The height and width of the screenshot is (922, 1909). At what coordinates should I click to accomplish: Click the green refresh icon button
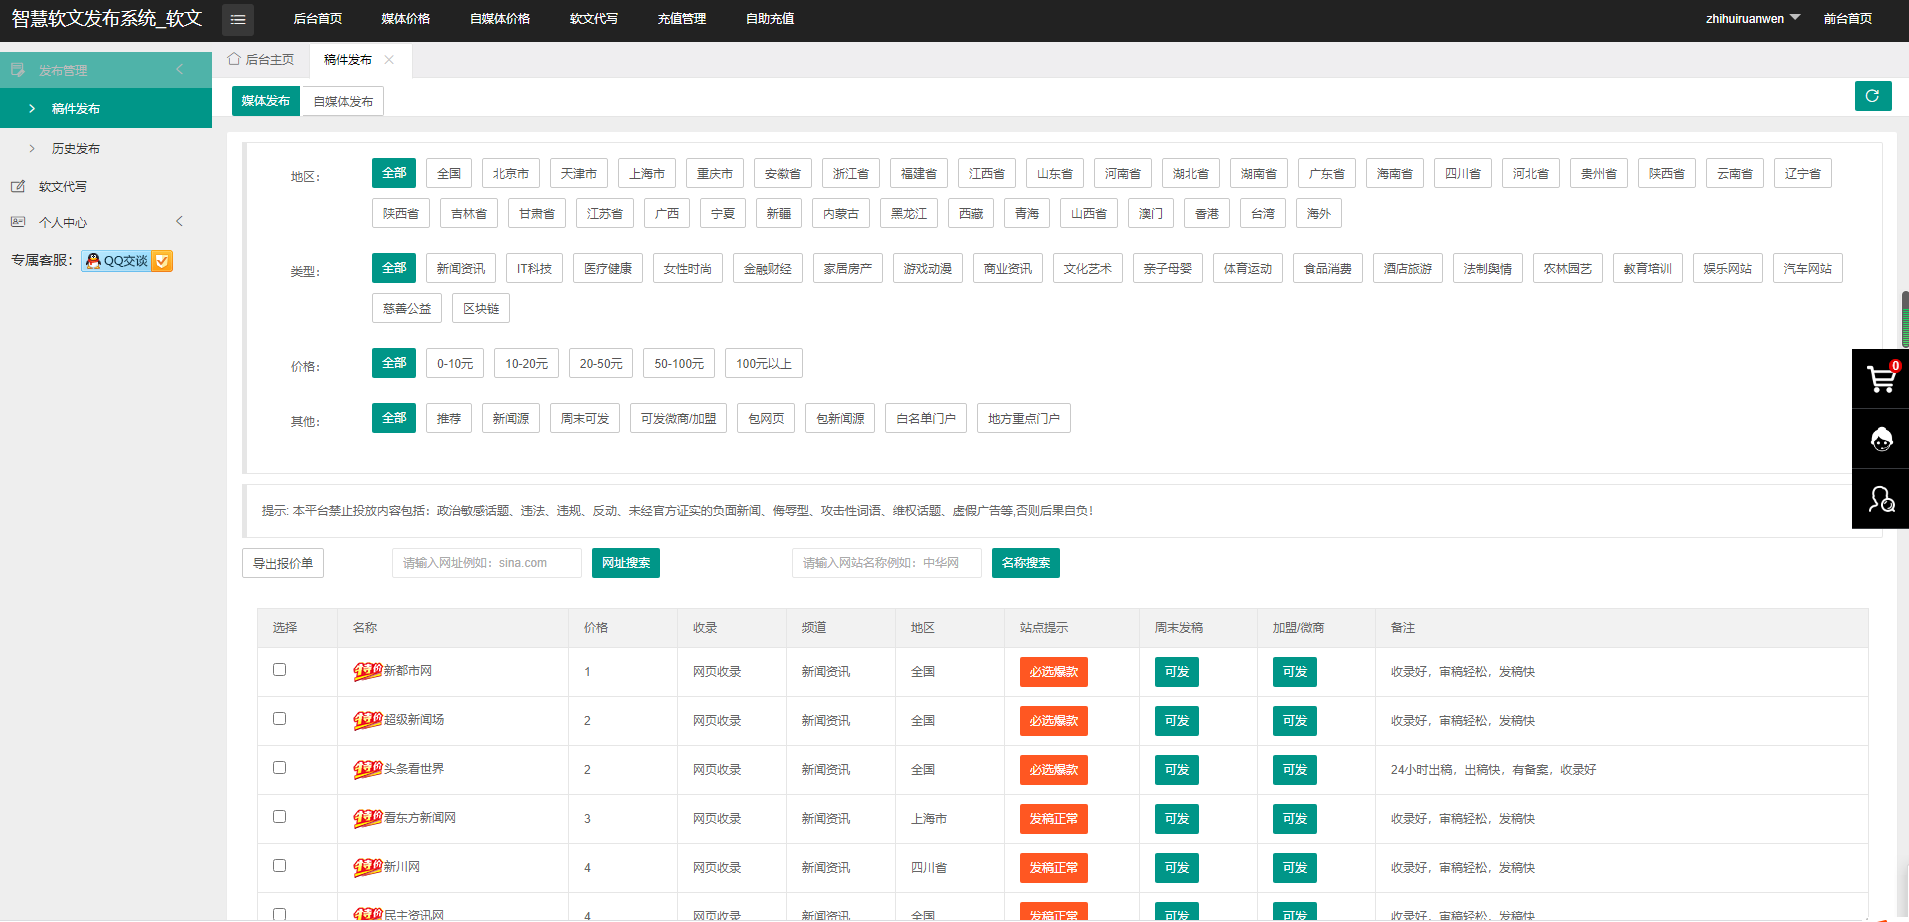coord(1872,96)
